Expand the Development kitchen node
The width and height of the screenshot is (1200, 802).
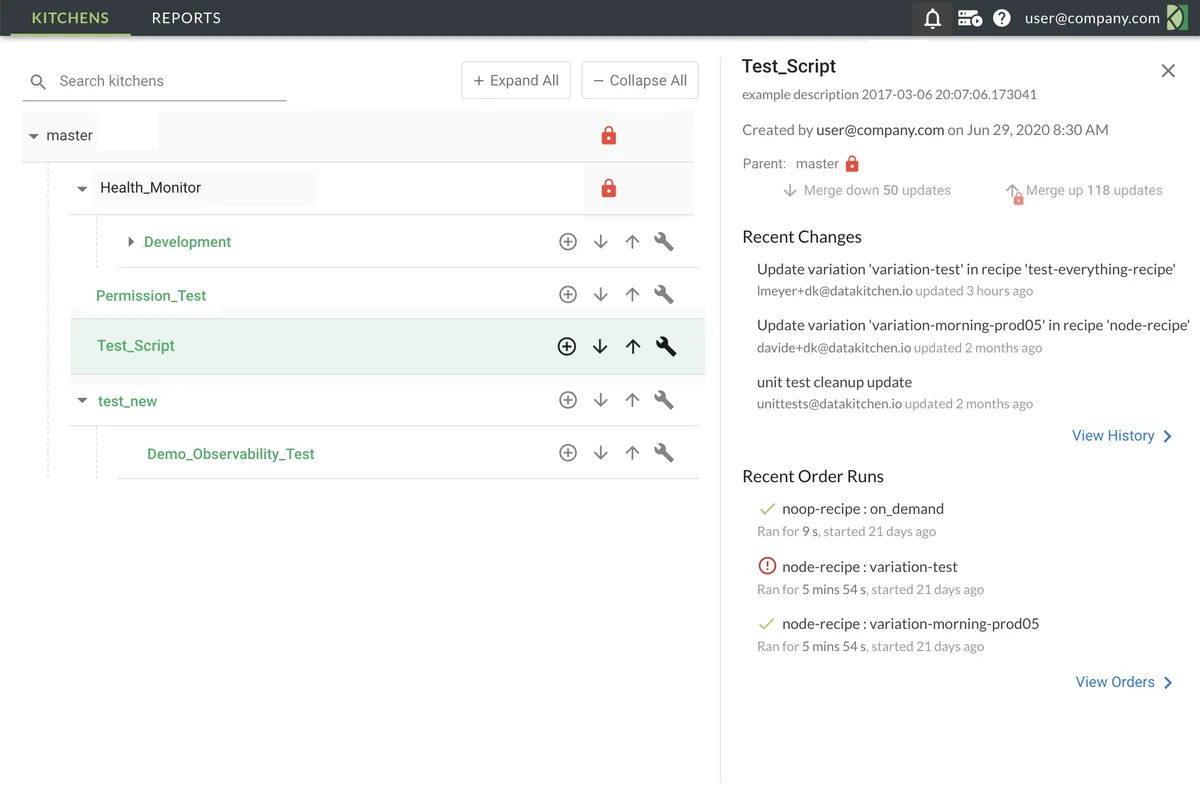coord(131,242)
